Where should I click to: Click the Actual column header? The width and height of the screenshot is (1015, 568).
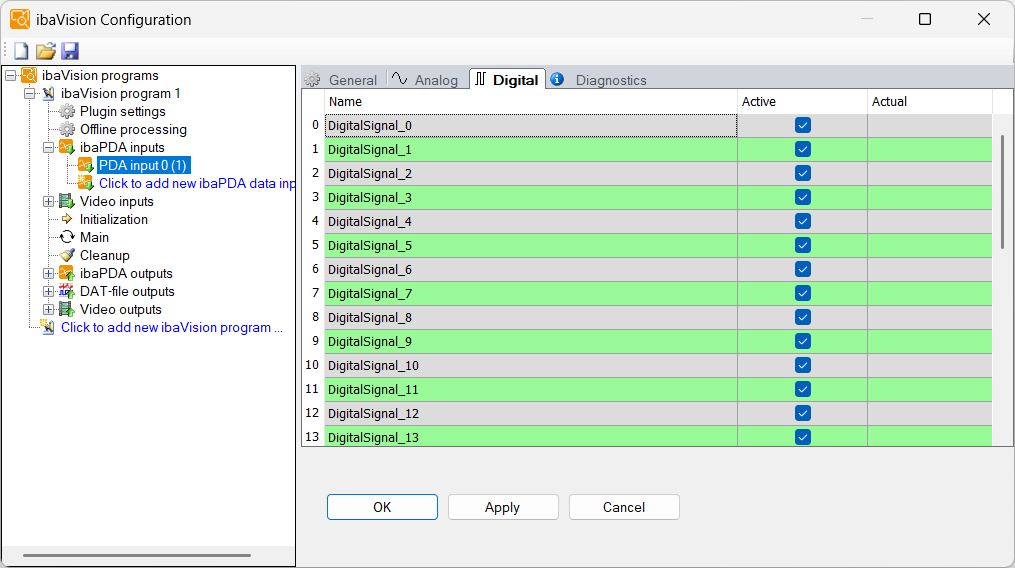[x=930, y=102]
